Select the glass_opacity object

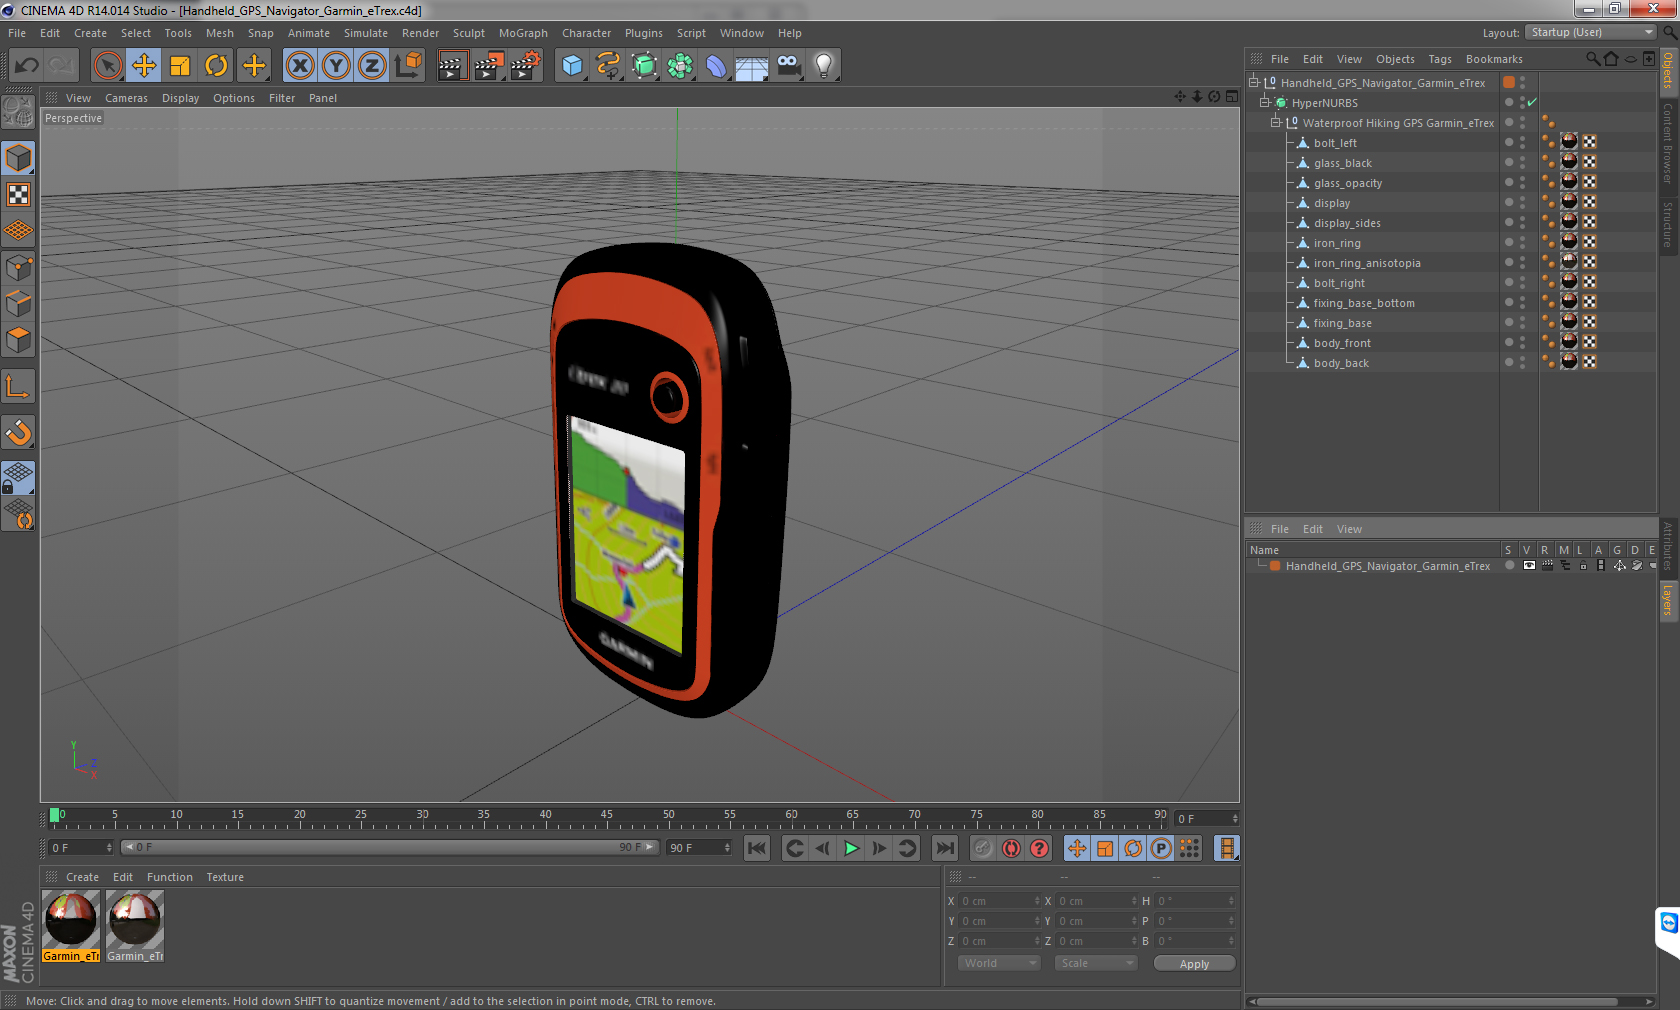[x=1347, y=183]
